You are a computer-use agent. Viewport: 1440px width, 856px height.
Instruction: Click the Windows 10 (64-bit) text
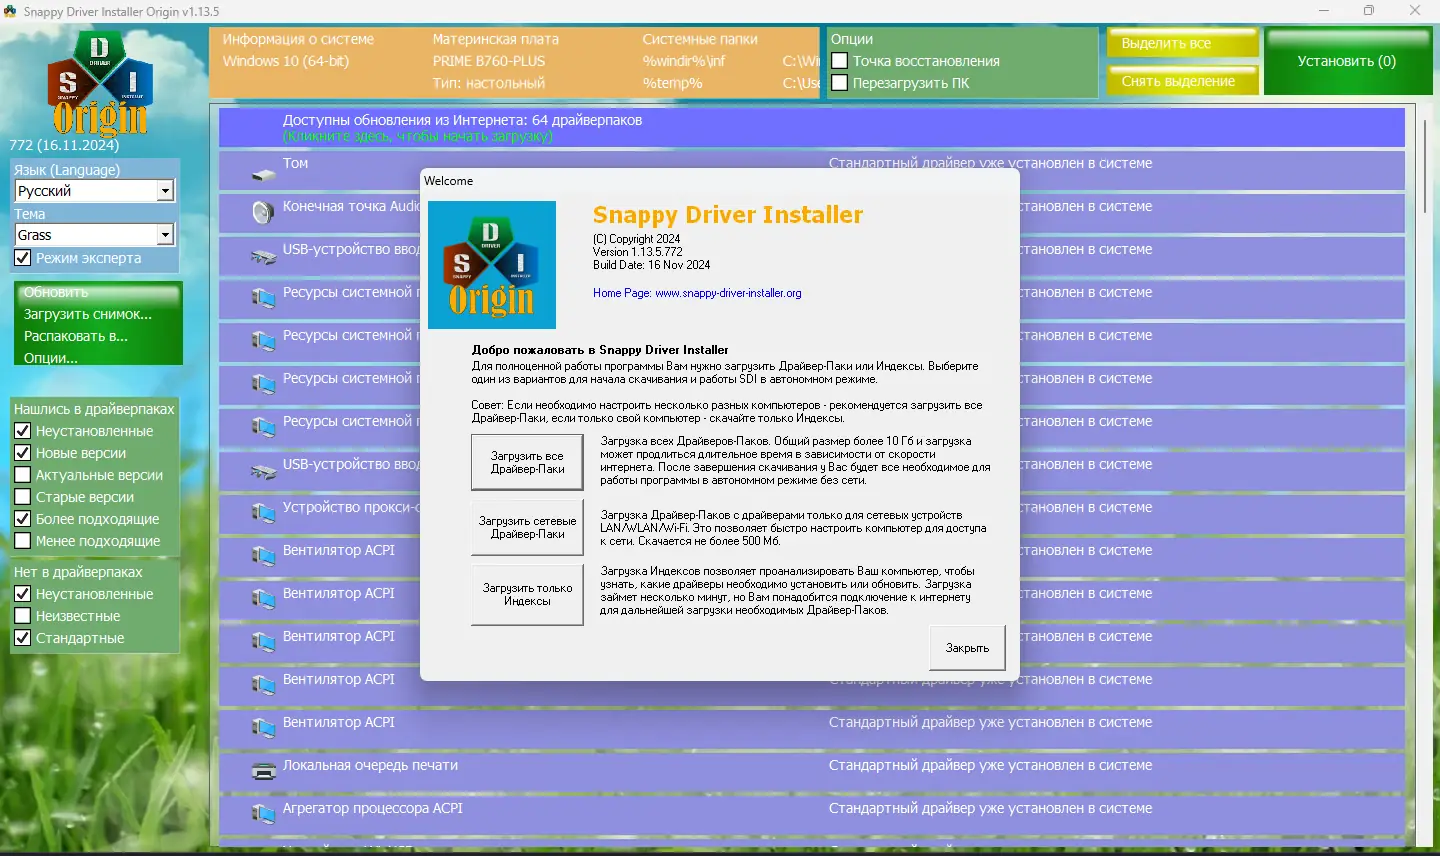click(286, 61)
